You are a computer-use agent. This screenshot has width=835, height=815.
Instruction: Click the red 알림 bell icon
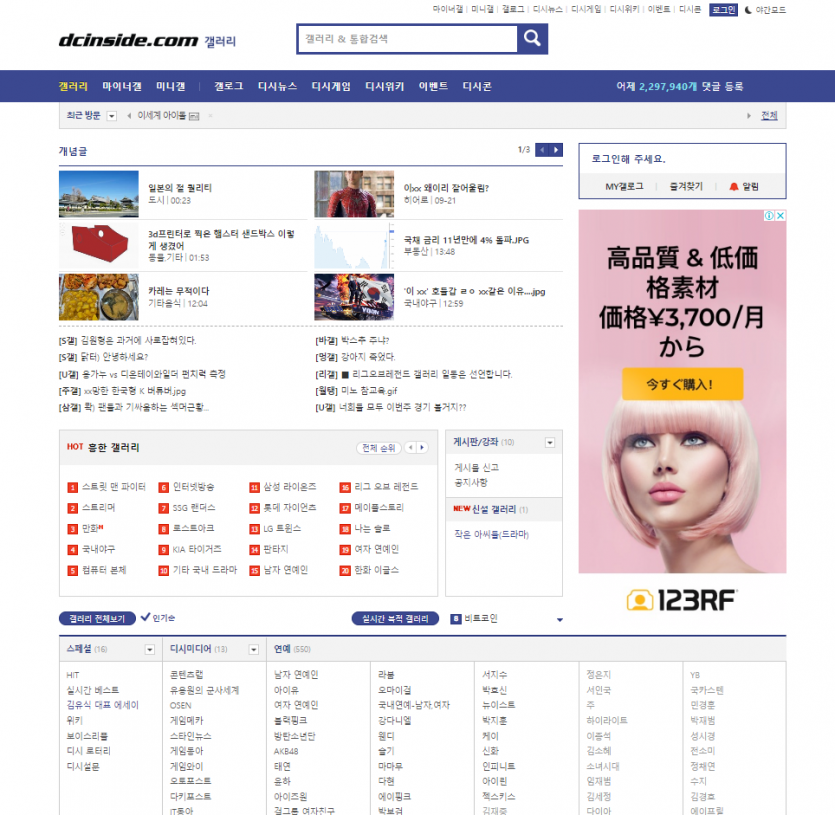(734, 187)
